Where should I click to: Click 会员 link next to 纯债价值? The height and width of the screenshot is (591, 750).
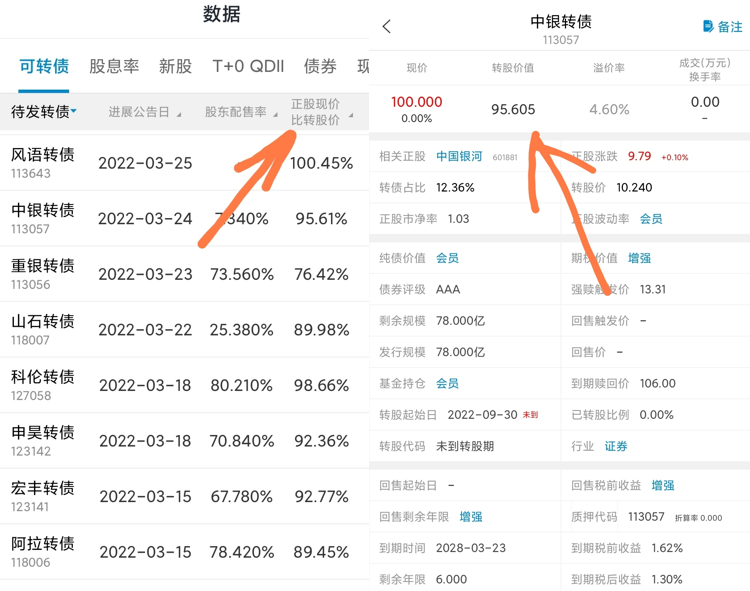447,258
